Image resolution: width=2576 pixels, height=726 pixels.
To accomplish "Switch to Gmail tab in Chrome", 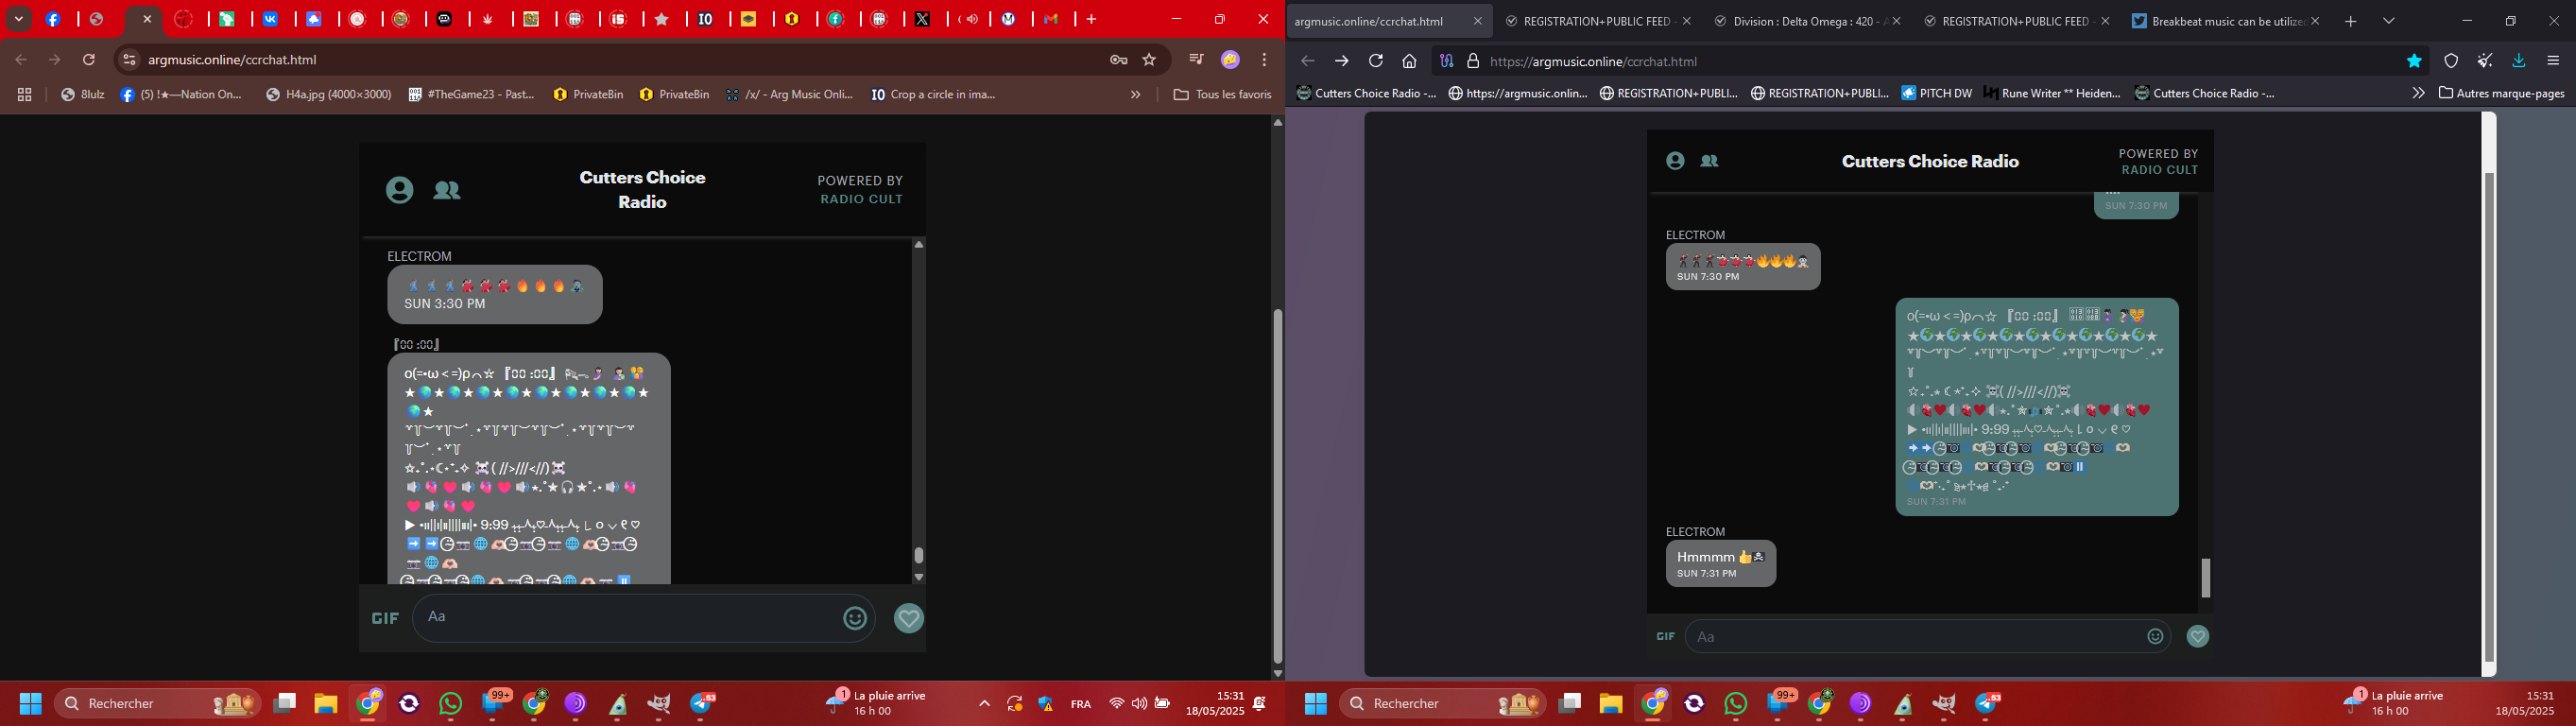I will click(1052, 19).
